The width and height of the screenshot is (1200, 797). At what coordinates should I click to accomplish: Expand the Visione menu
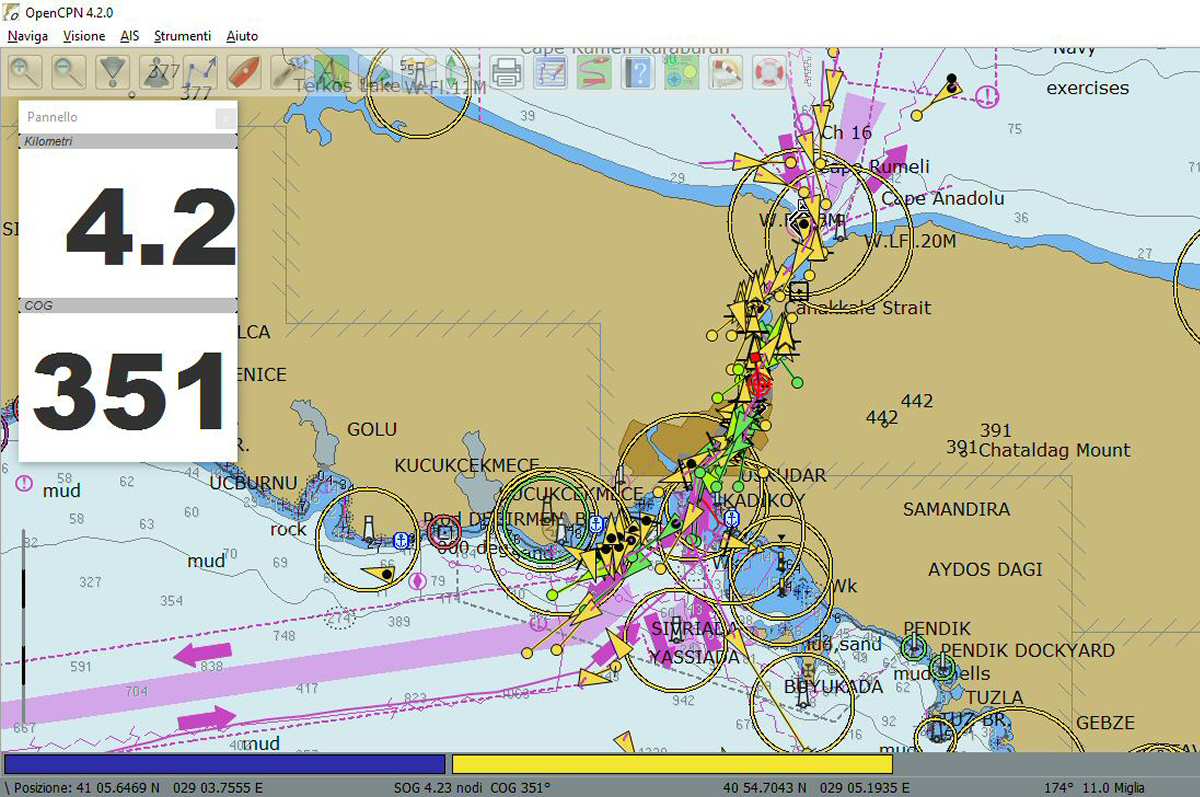click(x=83, y=36)
